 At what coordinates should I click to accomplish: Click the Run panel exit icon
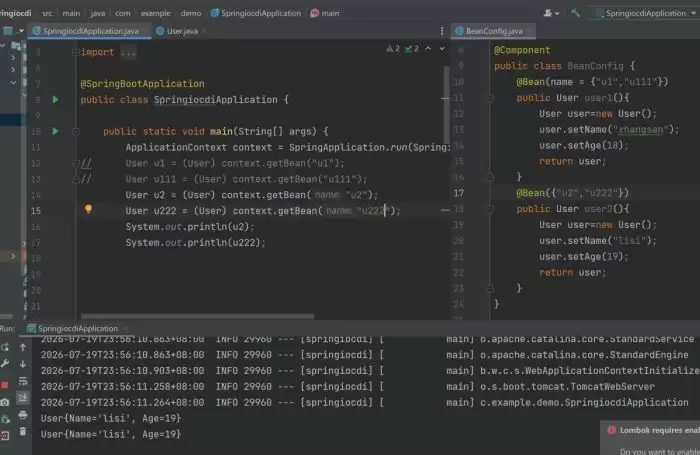[x=5, y=435]
